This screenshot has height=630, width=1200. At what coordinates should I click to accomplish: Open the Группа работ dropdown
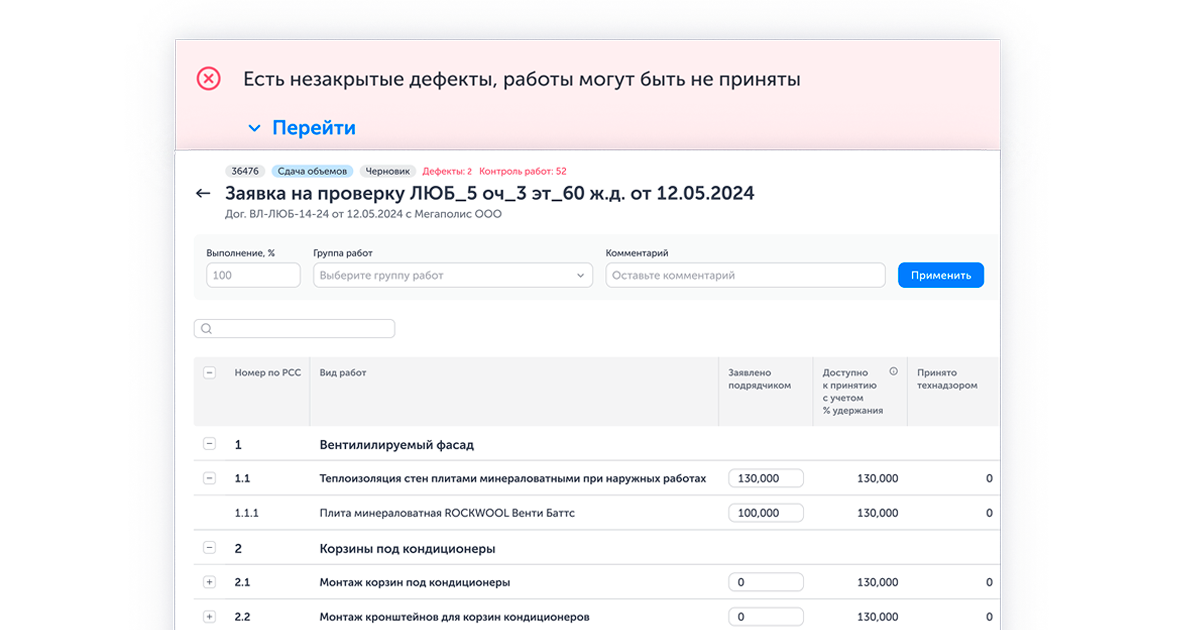[x=452, y=274]
